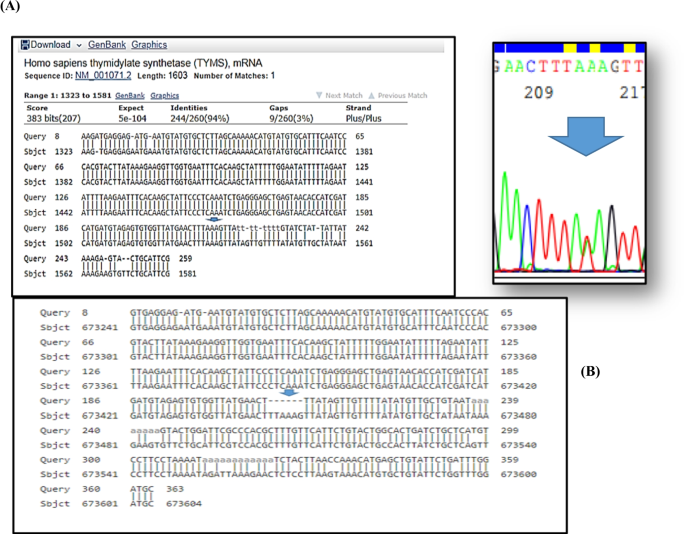Select the Sbjct start position 1562
The height and width of the screenshot is (534, 685).
tap(63, 274)
